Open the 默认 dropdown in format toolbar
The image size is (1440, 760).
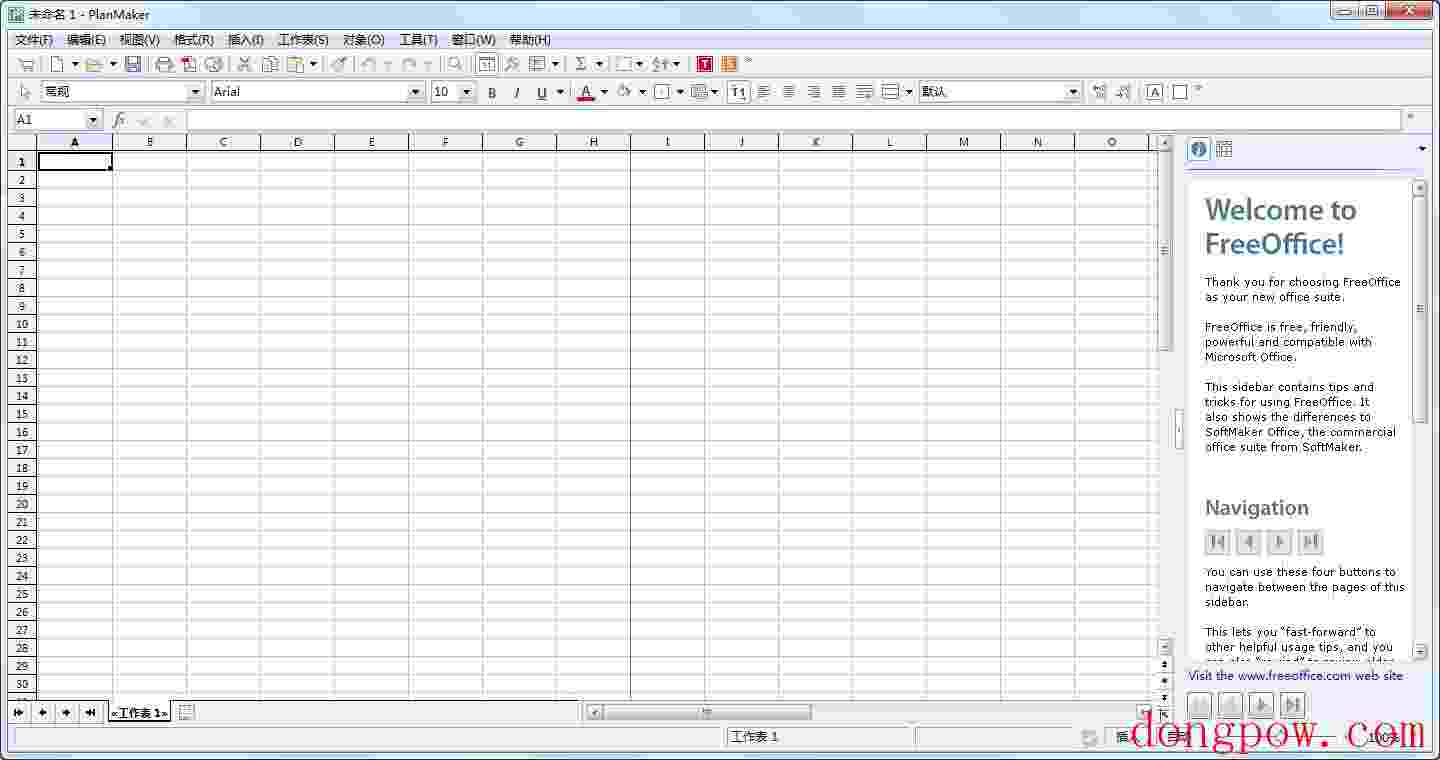pos(1073,92)
